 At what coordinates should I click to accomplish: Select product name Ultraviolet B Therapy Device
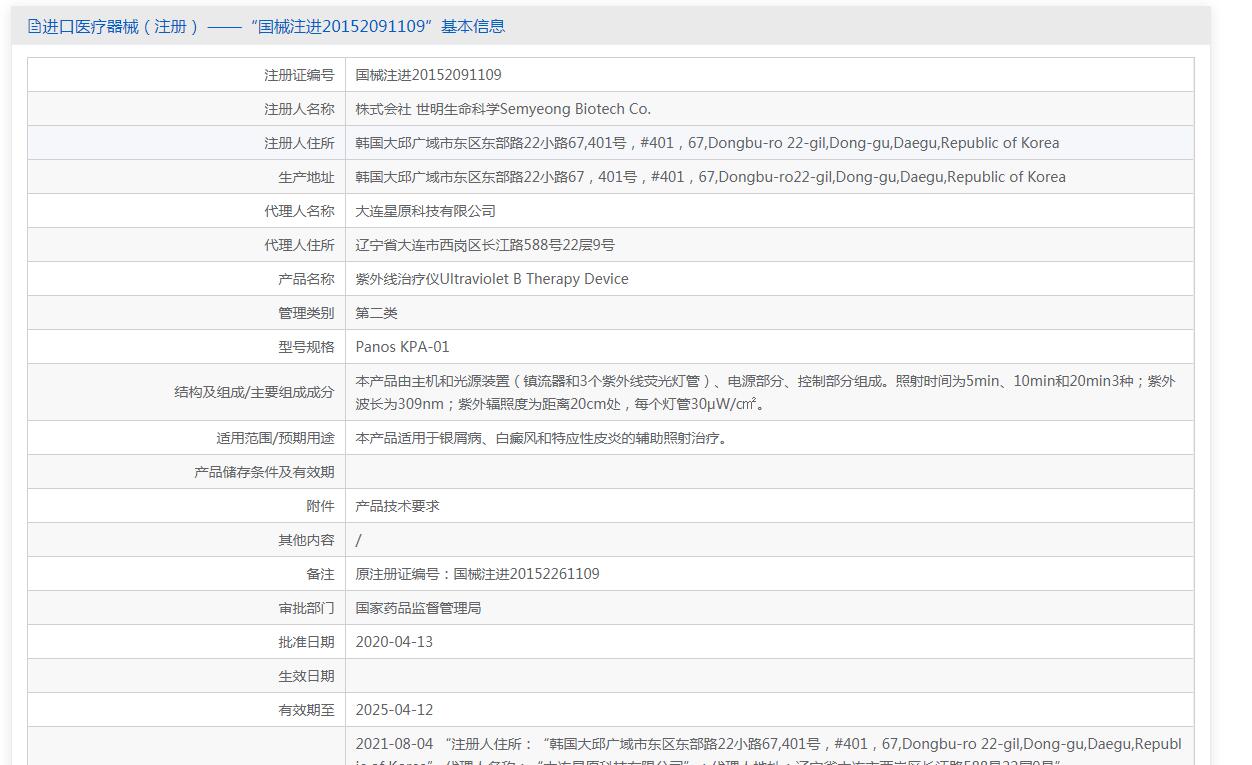(492, 279)
